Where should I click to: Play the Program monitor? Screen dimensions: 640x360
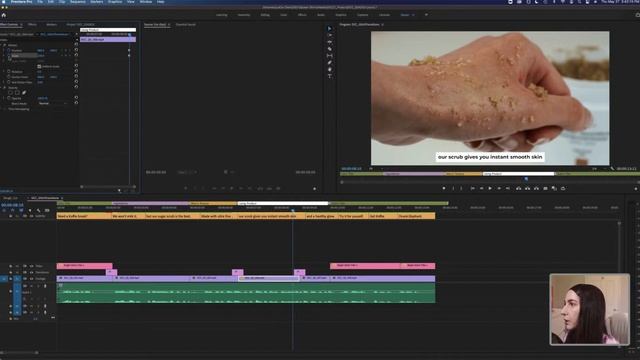coord(490,189)
